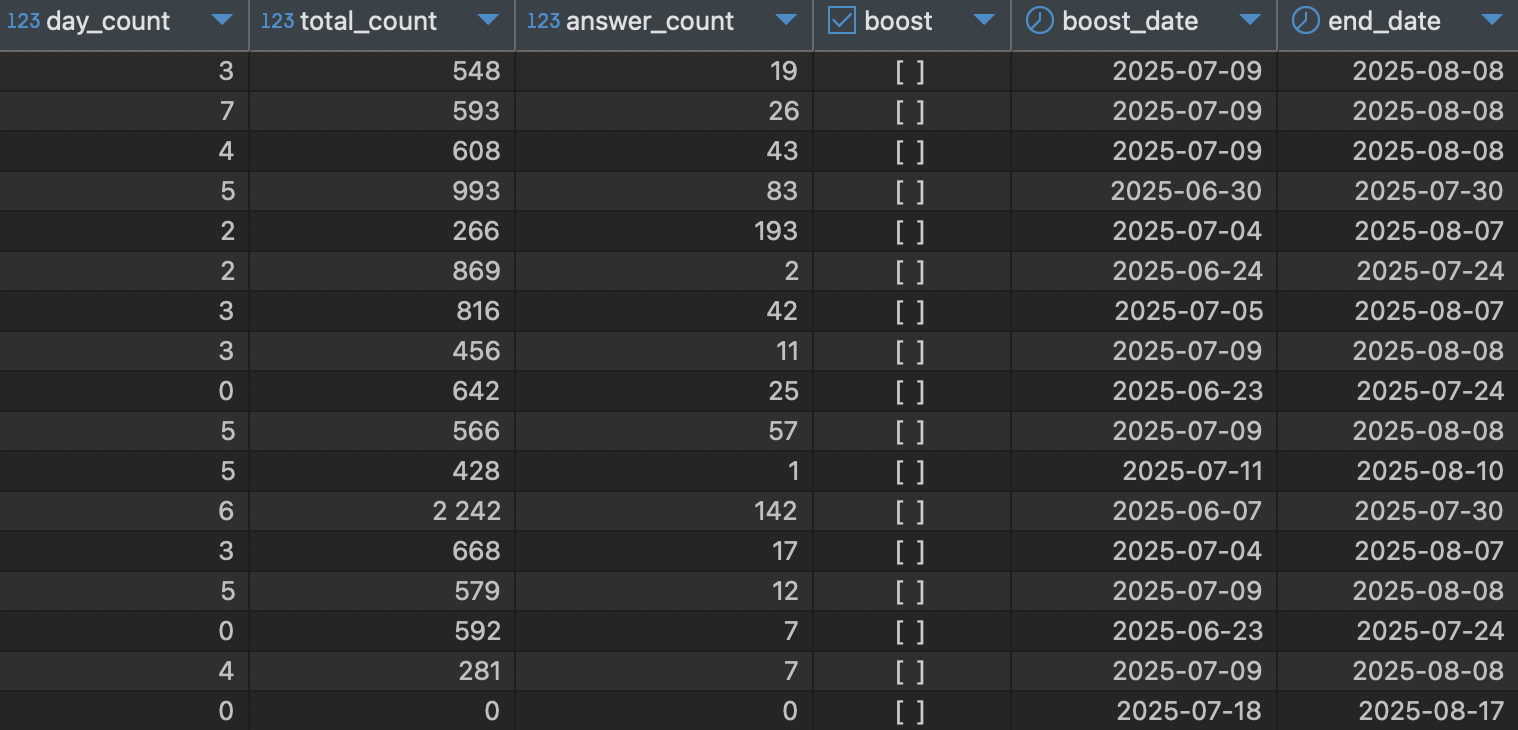1518x730 pixels.
Task: Select the day_count header label text
Action: (x=108, y=21)
